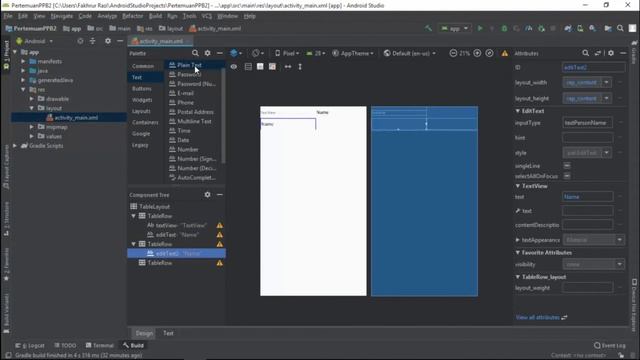The height and width of the screenshot is (360, 640).
Task: Switch to the Design editor tab
Action: (144, 333)
